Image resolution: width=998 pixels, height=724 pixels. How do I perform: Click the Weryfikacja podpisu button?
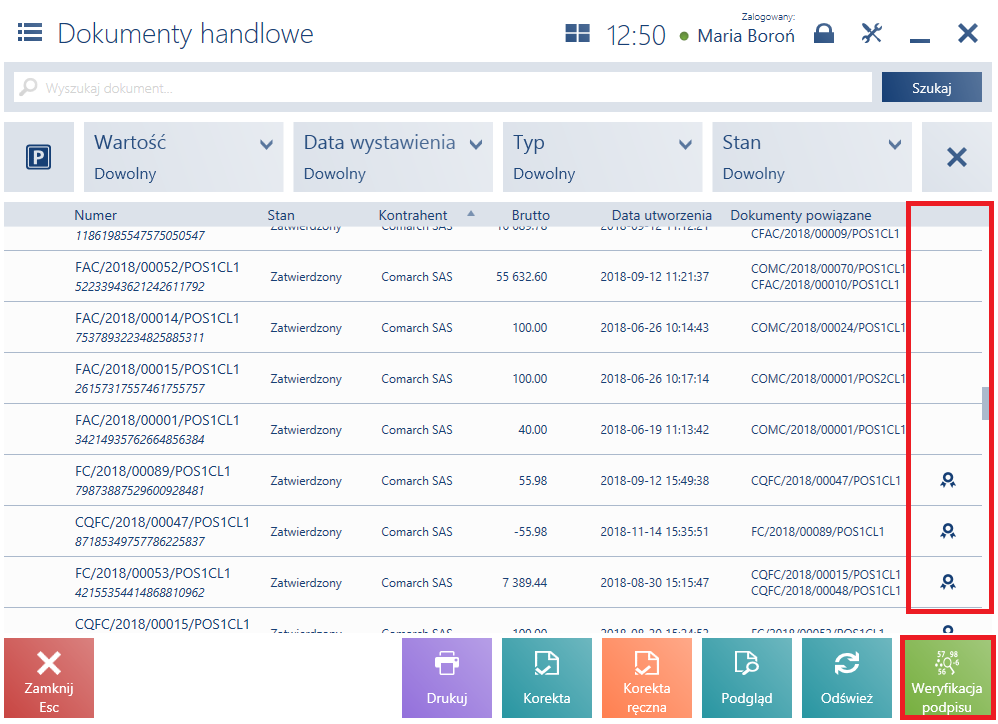click(946, 678)
